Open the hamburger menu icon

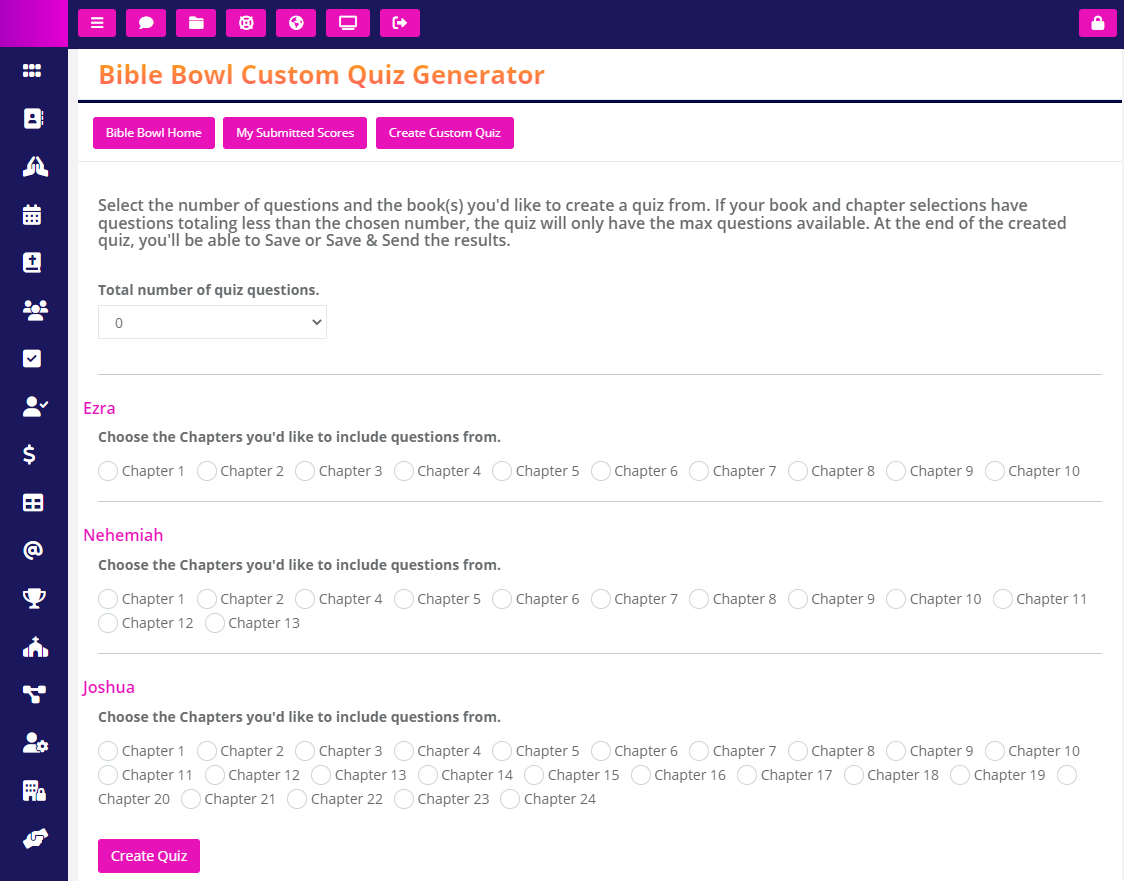(97, 23)
